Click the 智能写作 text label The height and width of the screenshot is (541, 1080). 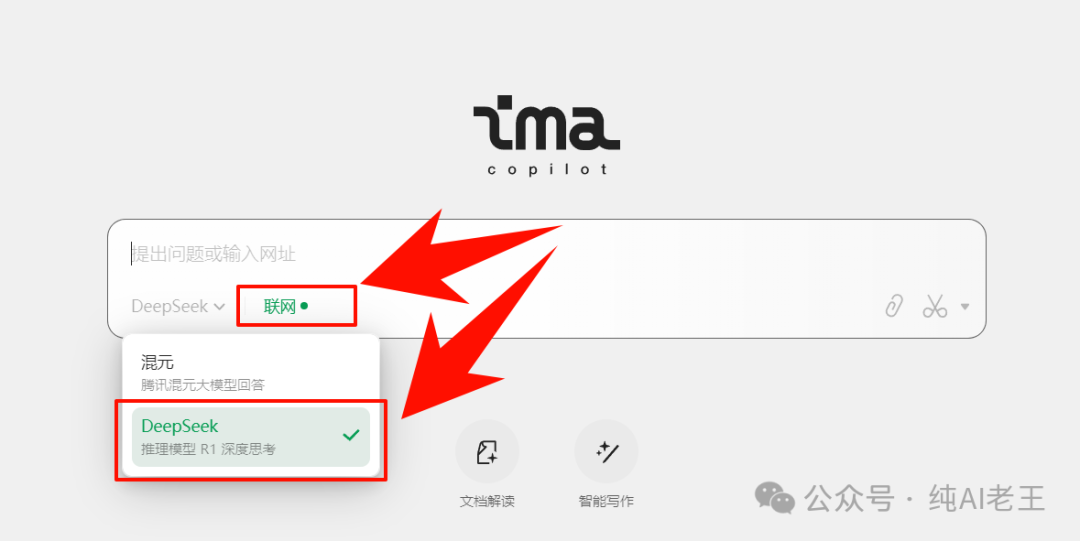pos(606,501)
